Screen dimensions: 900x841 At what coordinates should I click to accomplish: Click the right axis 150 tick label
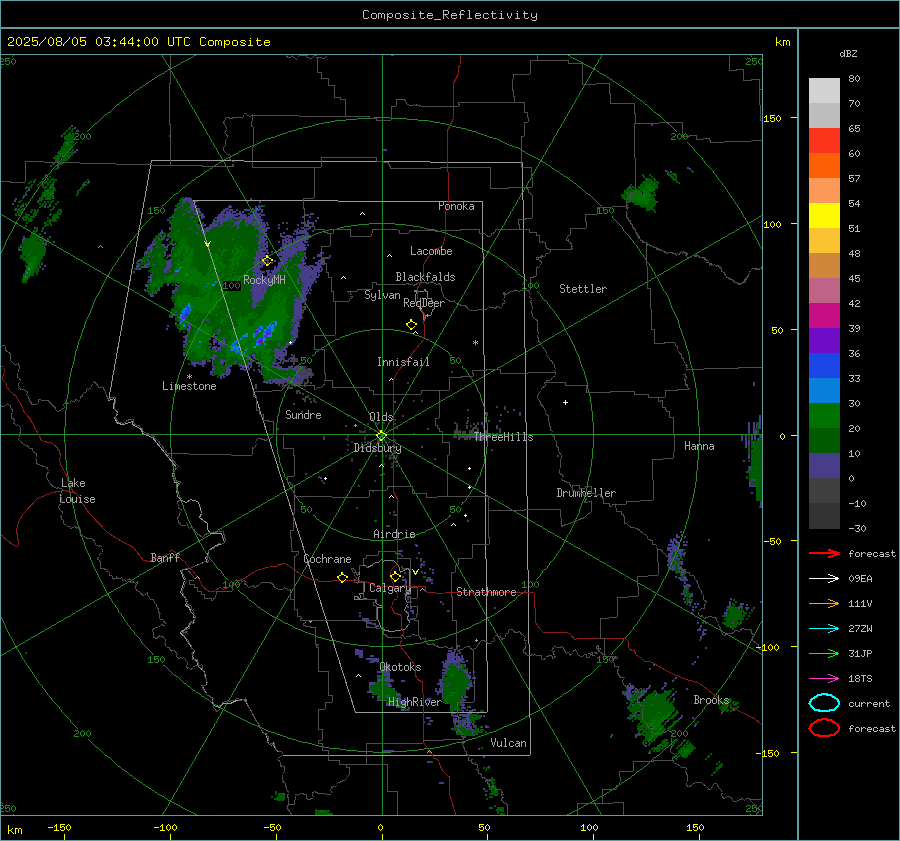[773, 118]
